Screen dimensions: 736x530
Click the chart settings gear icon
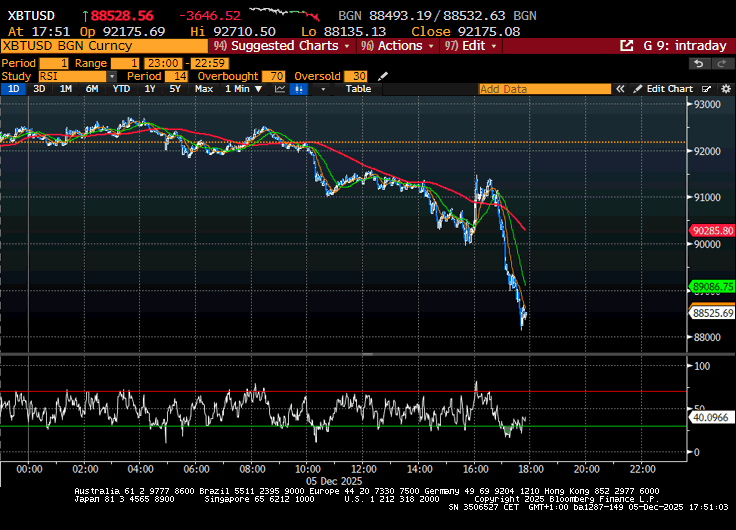click(x=724, y=89)
